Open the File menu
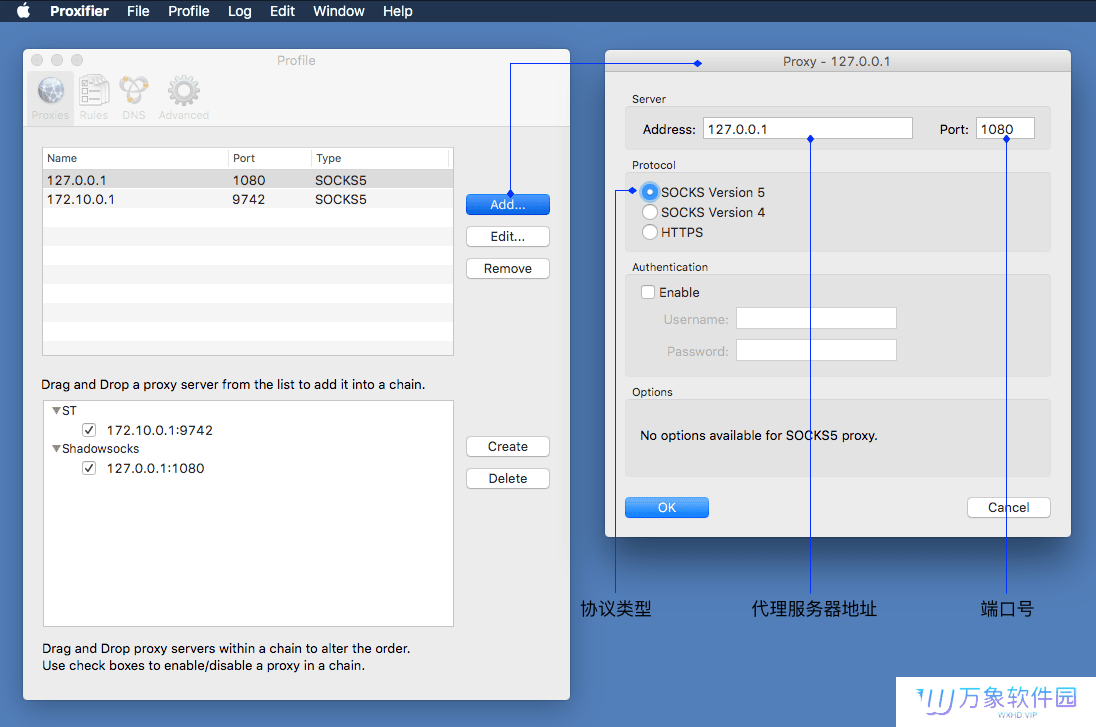 tap(138, 11)
